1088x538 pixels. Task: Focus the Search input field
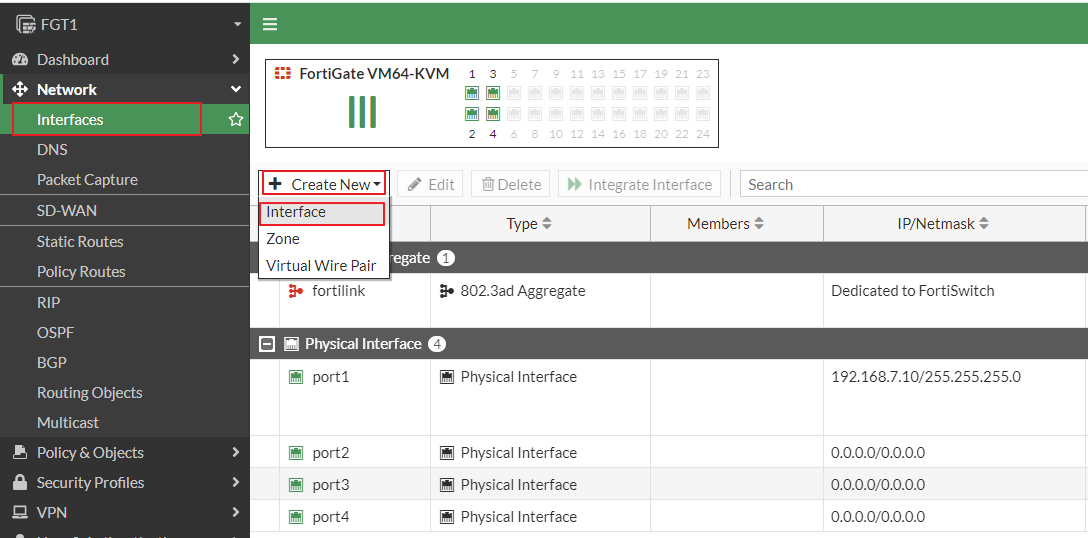[x=913, y=184]
